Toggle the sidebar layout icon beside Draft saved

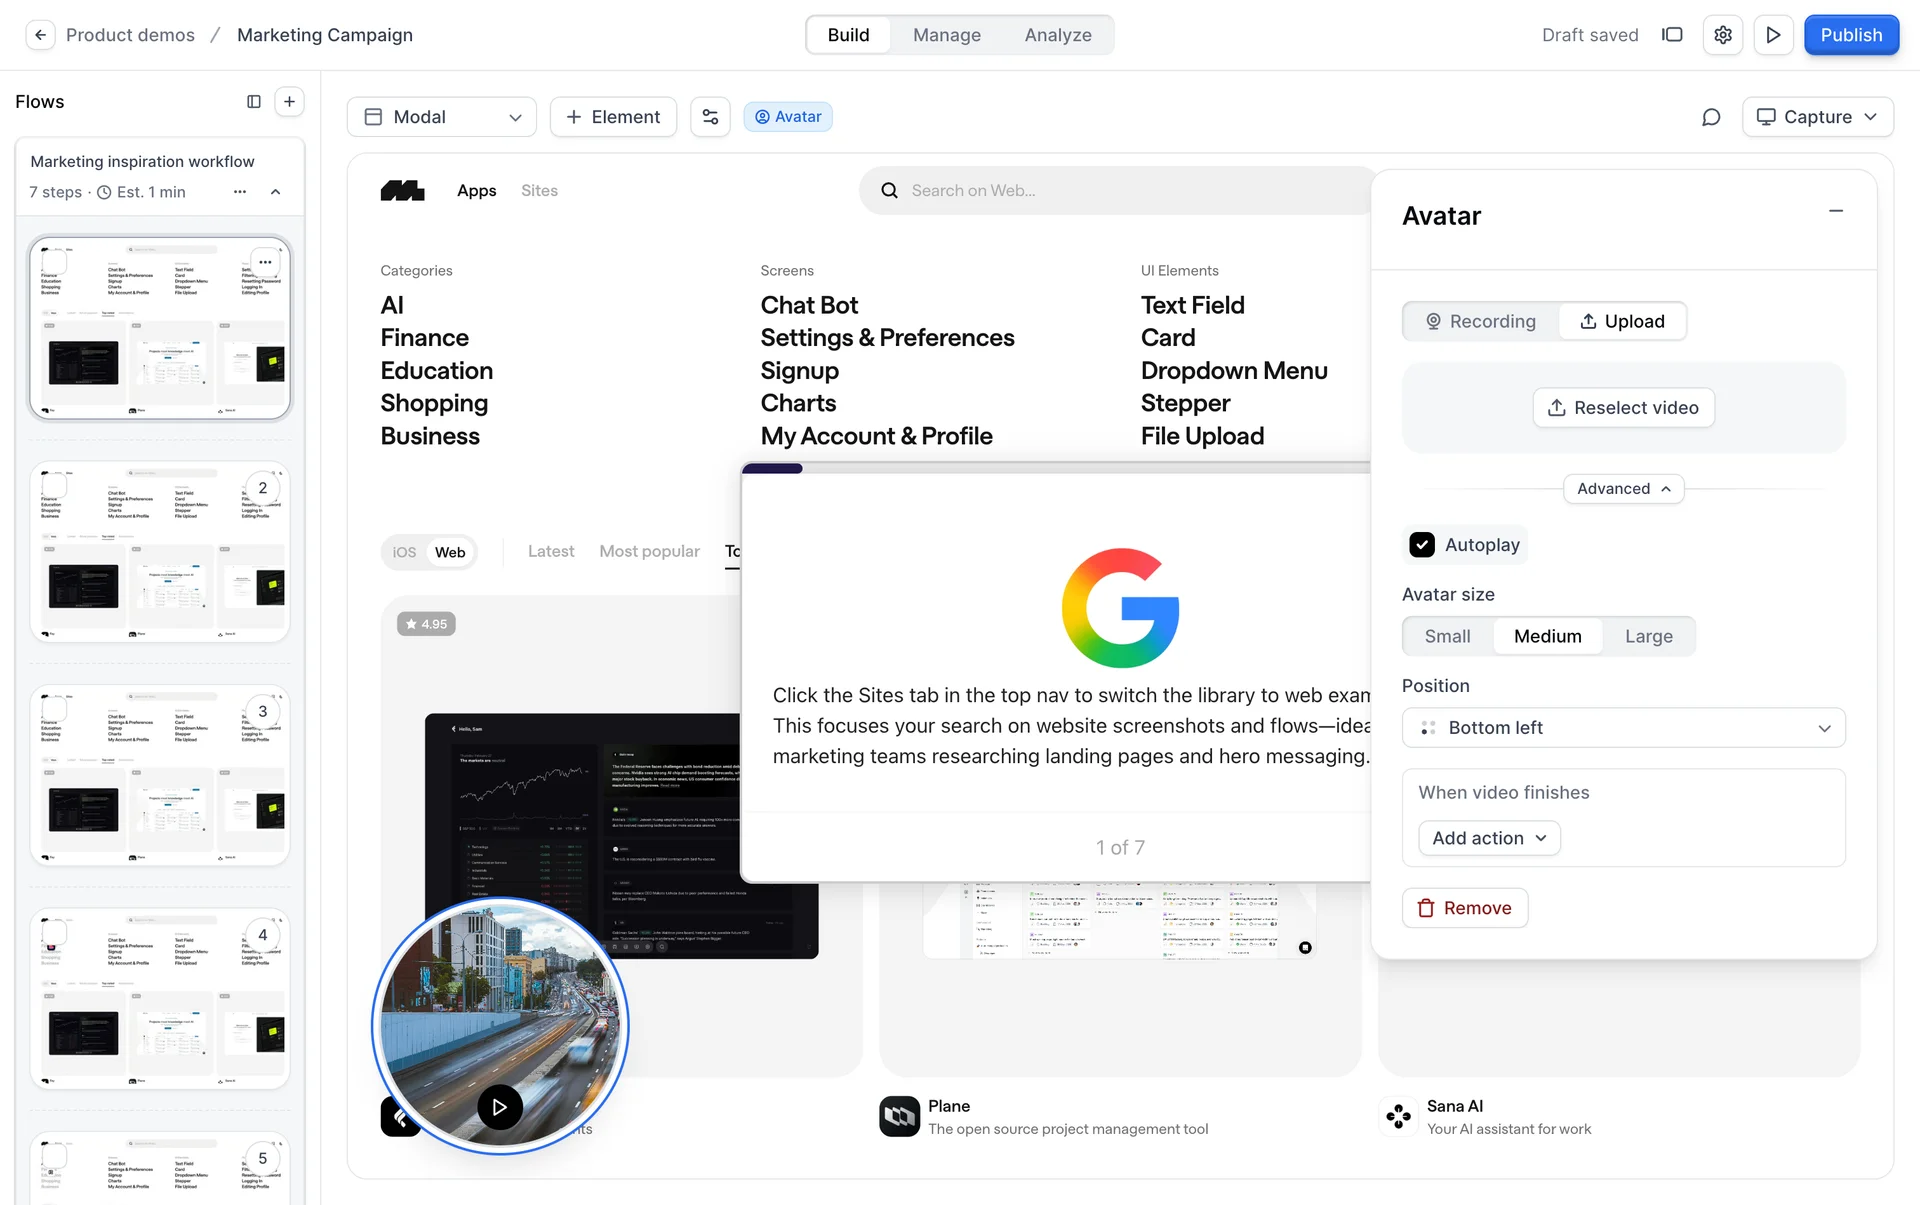(x=1672, y=35)
